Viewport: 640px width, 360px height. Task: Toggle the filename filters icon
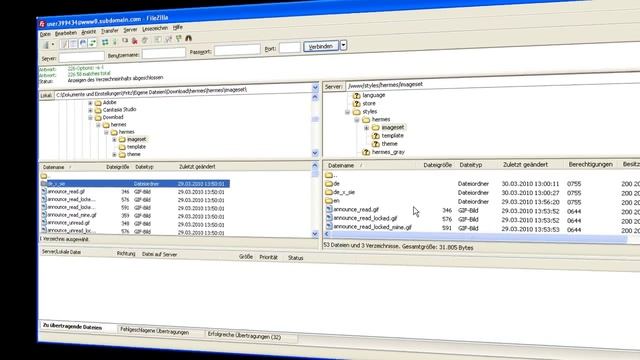tap(158, 39)
